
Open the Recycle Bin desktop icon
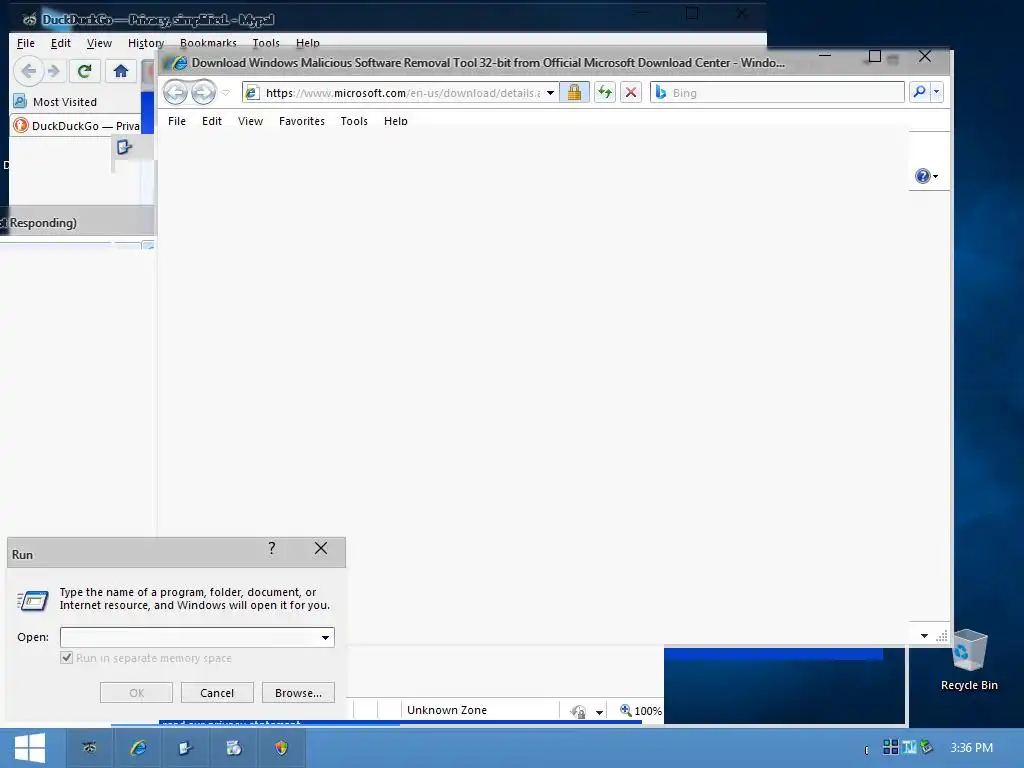point(969,660)
